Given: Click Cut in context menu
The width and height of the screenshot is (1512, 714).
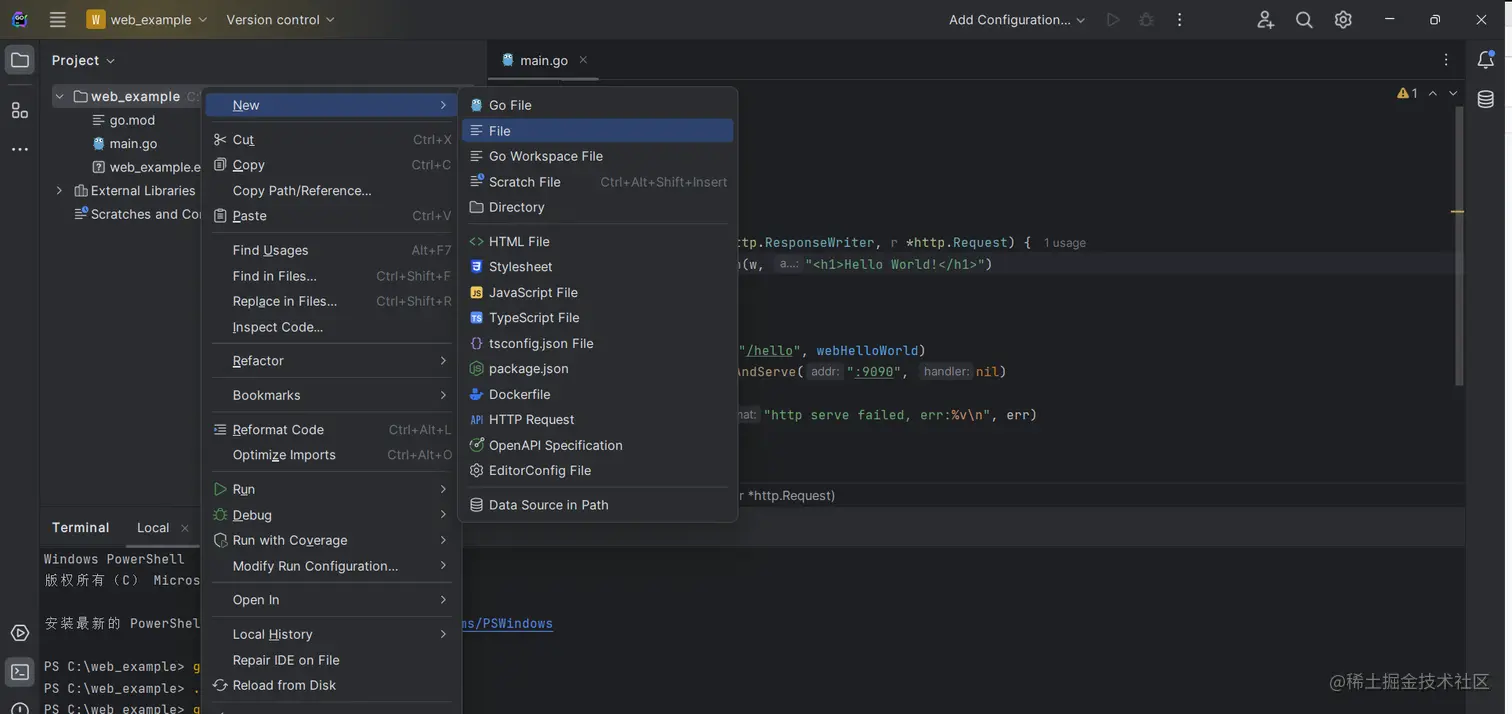Looking at the screenshot, I should 332,140.
